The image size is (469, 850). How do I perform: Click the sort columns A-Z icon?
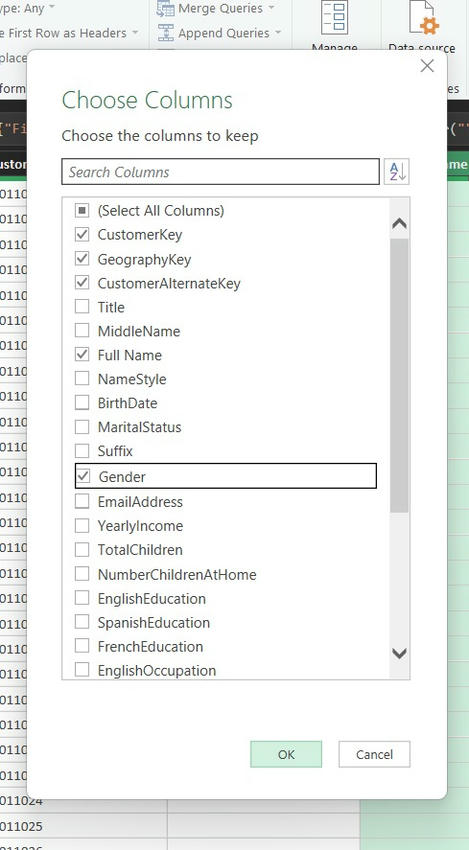396,172
